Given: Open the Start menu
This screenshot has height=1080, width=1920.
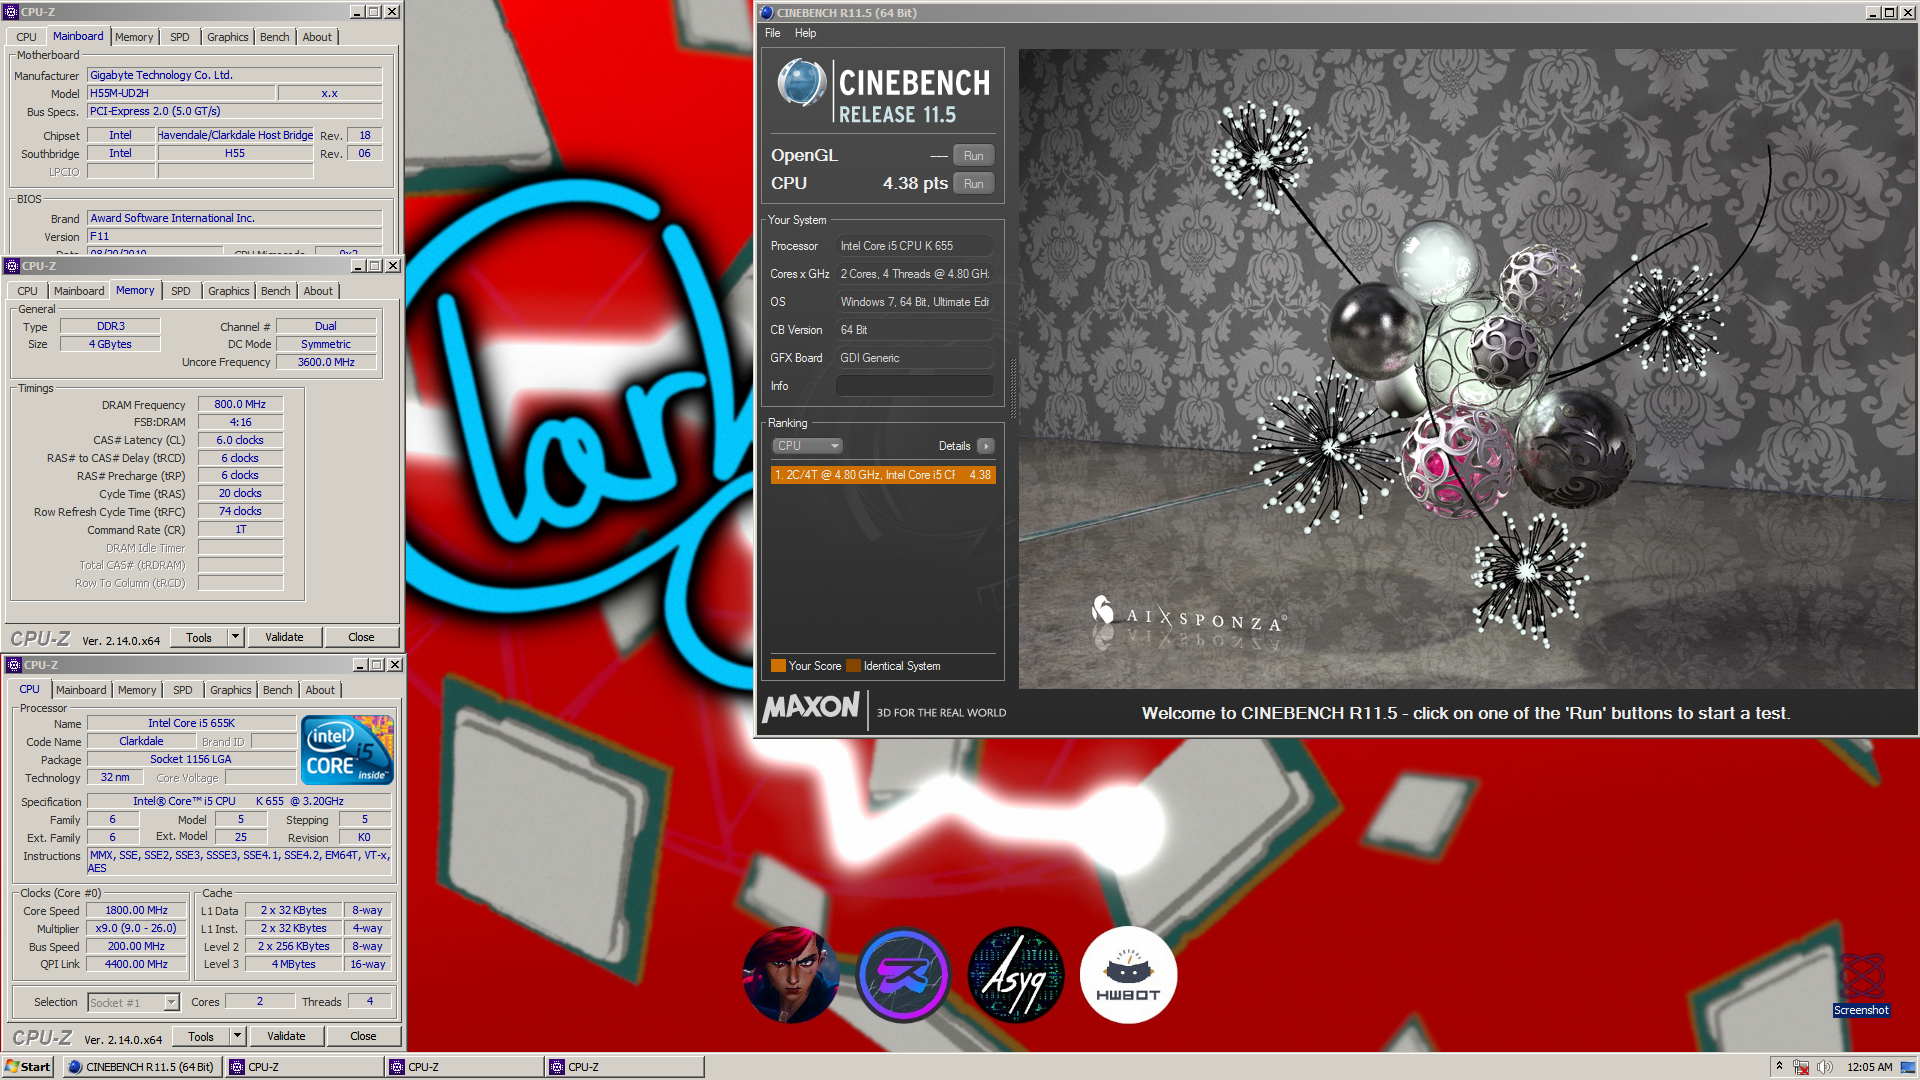Looking at the screenshot, I should click(x=28, y=1067).
